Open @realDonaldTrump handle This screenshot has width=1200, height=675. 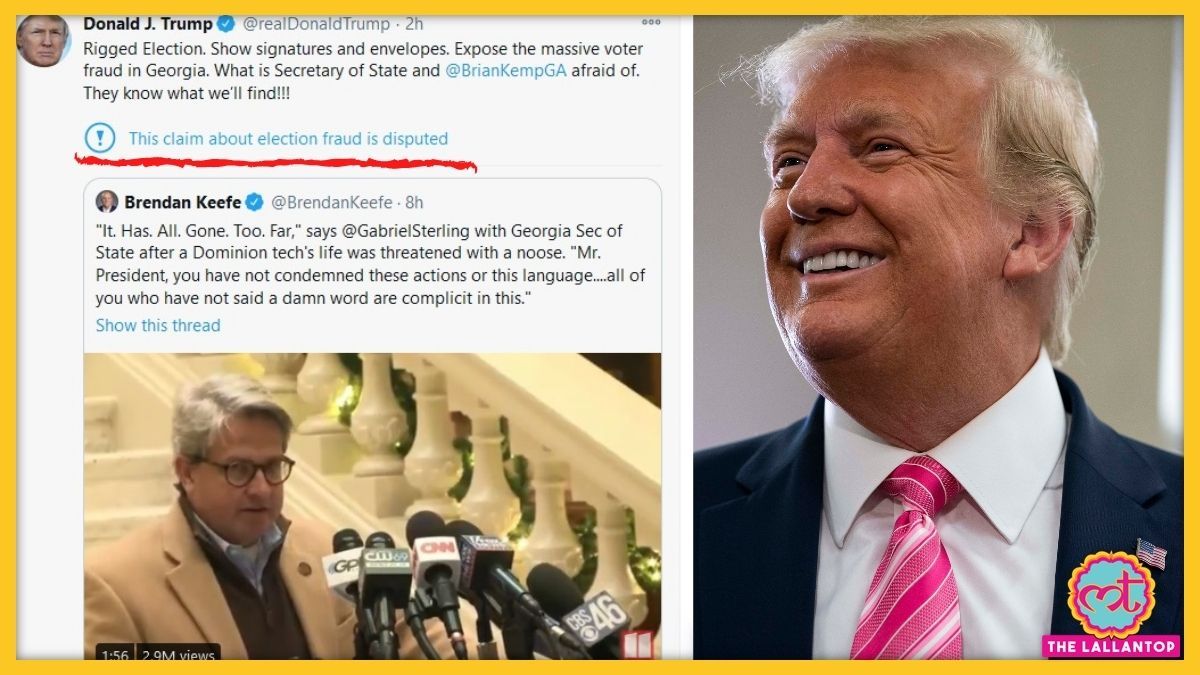317,24
